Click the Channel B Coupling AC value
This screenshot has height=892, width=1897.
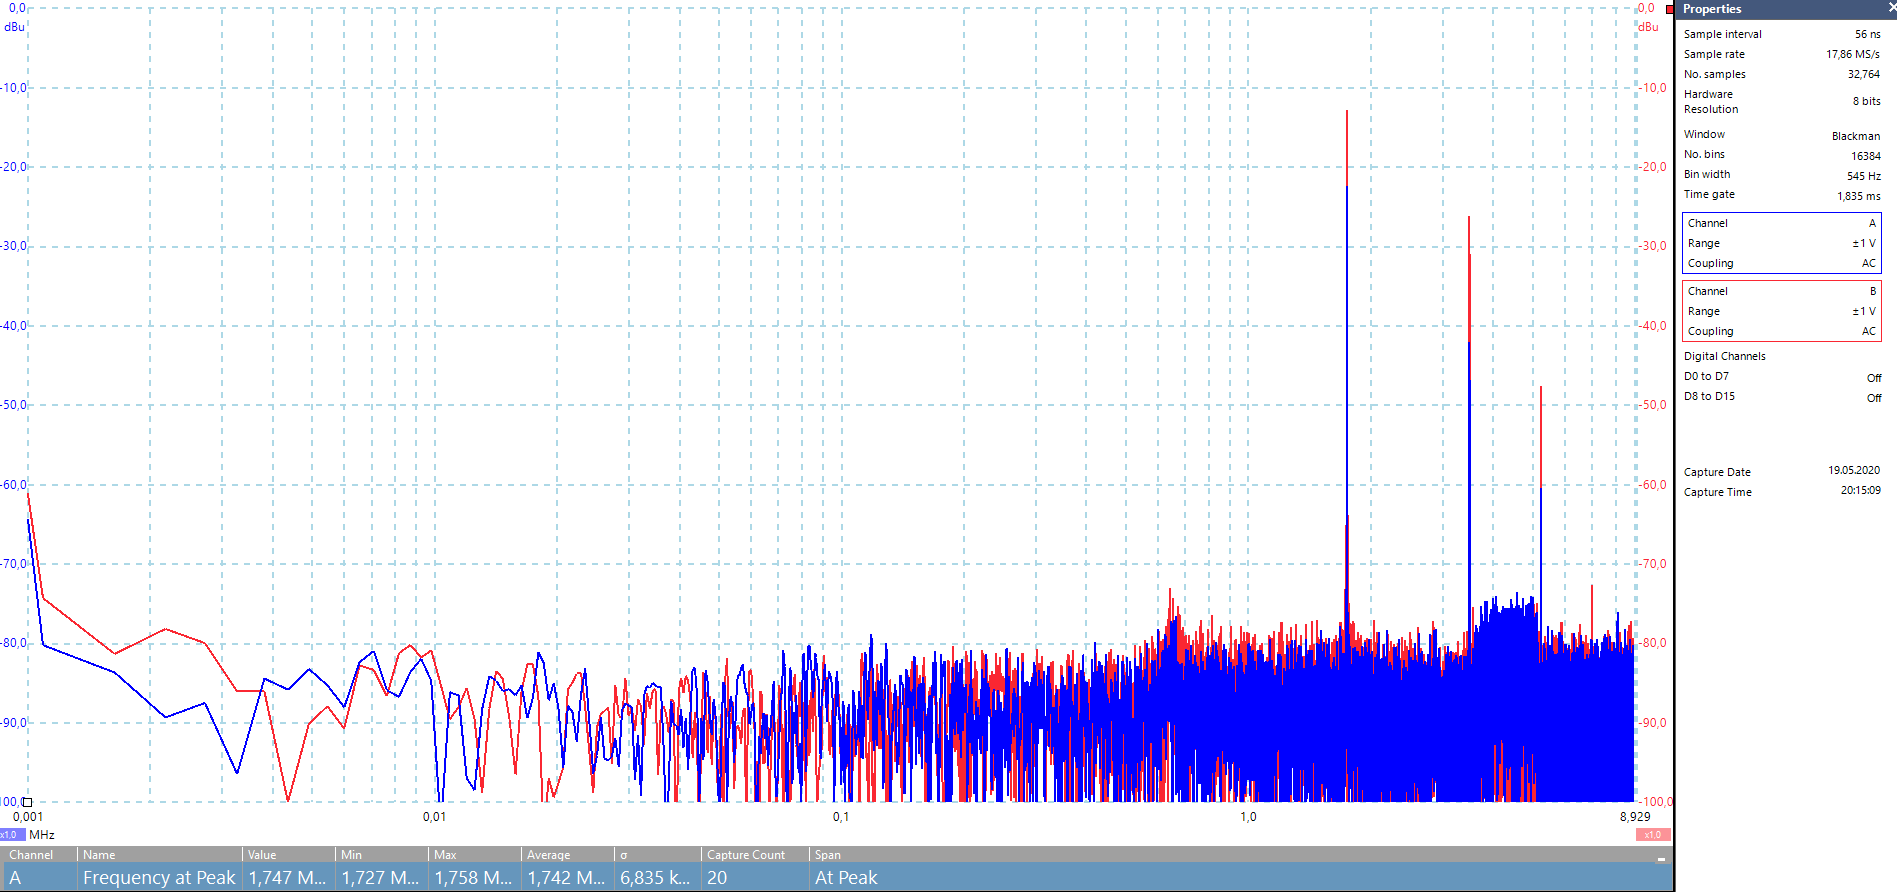click(1869, 331)
